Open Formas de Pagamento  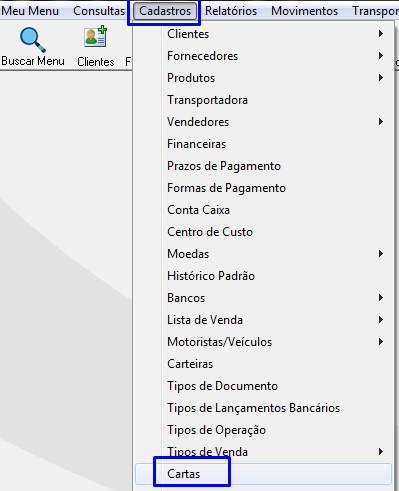click(263, 188)
